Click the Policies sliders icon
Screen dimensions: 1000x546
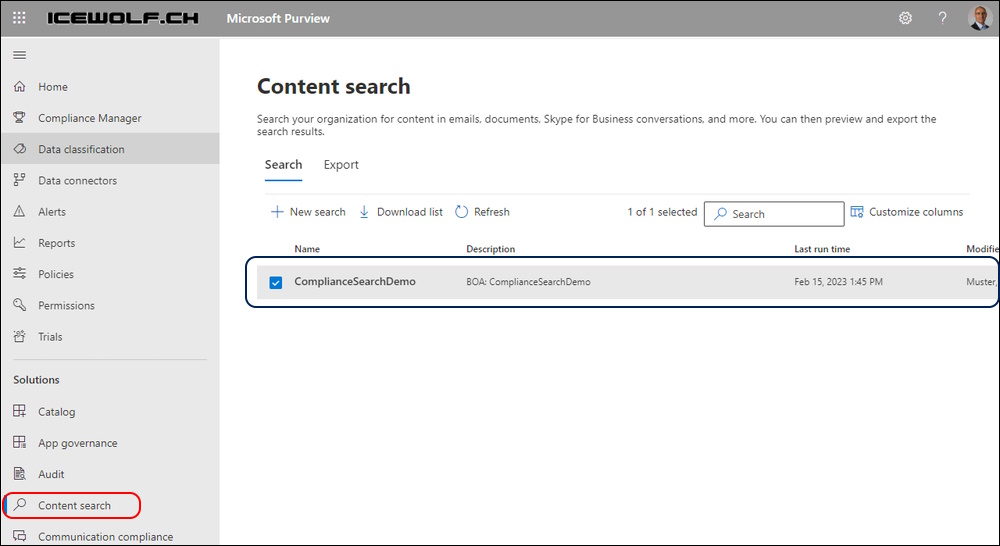tap(20, 274)
